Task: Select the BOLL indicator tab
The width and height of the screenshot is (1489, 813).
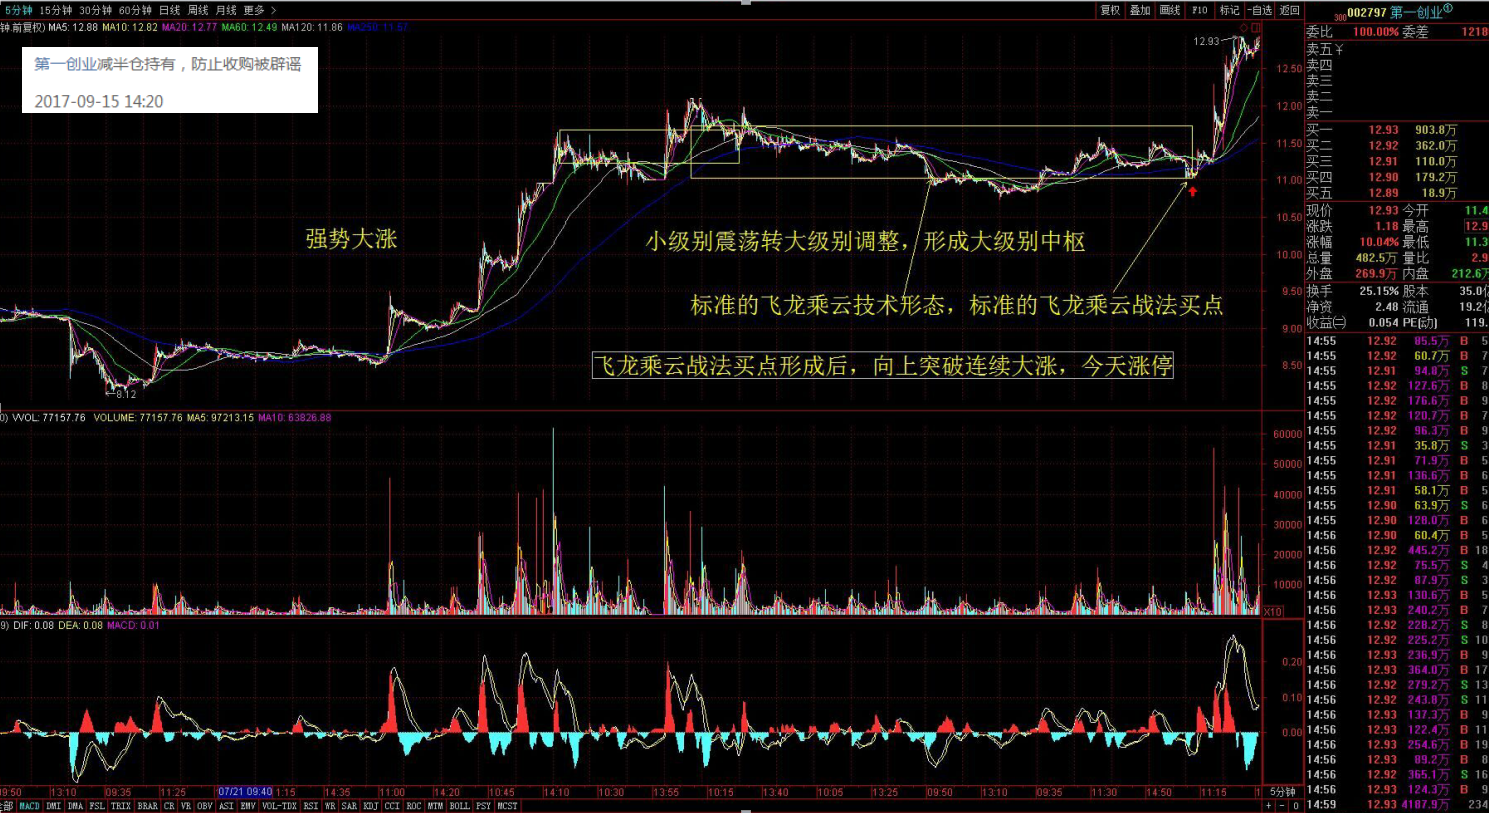Action: click(459, 806)
